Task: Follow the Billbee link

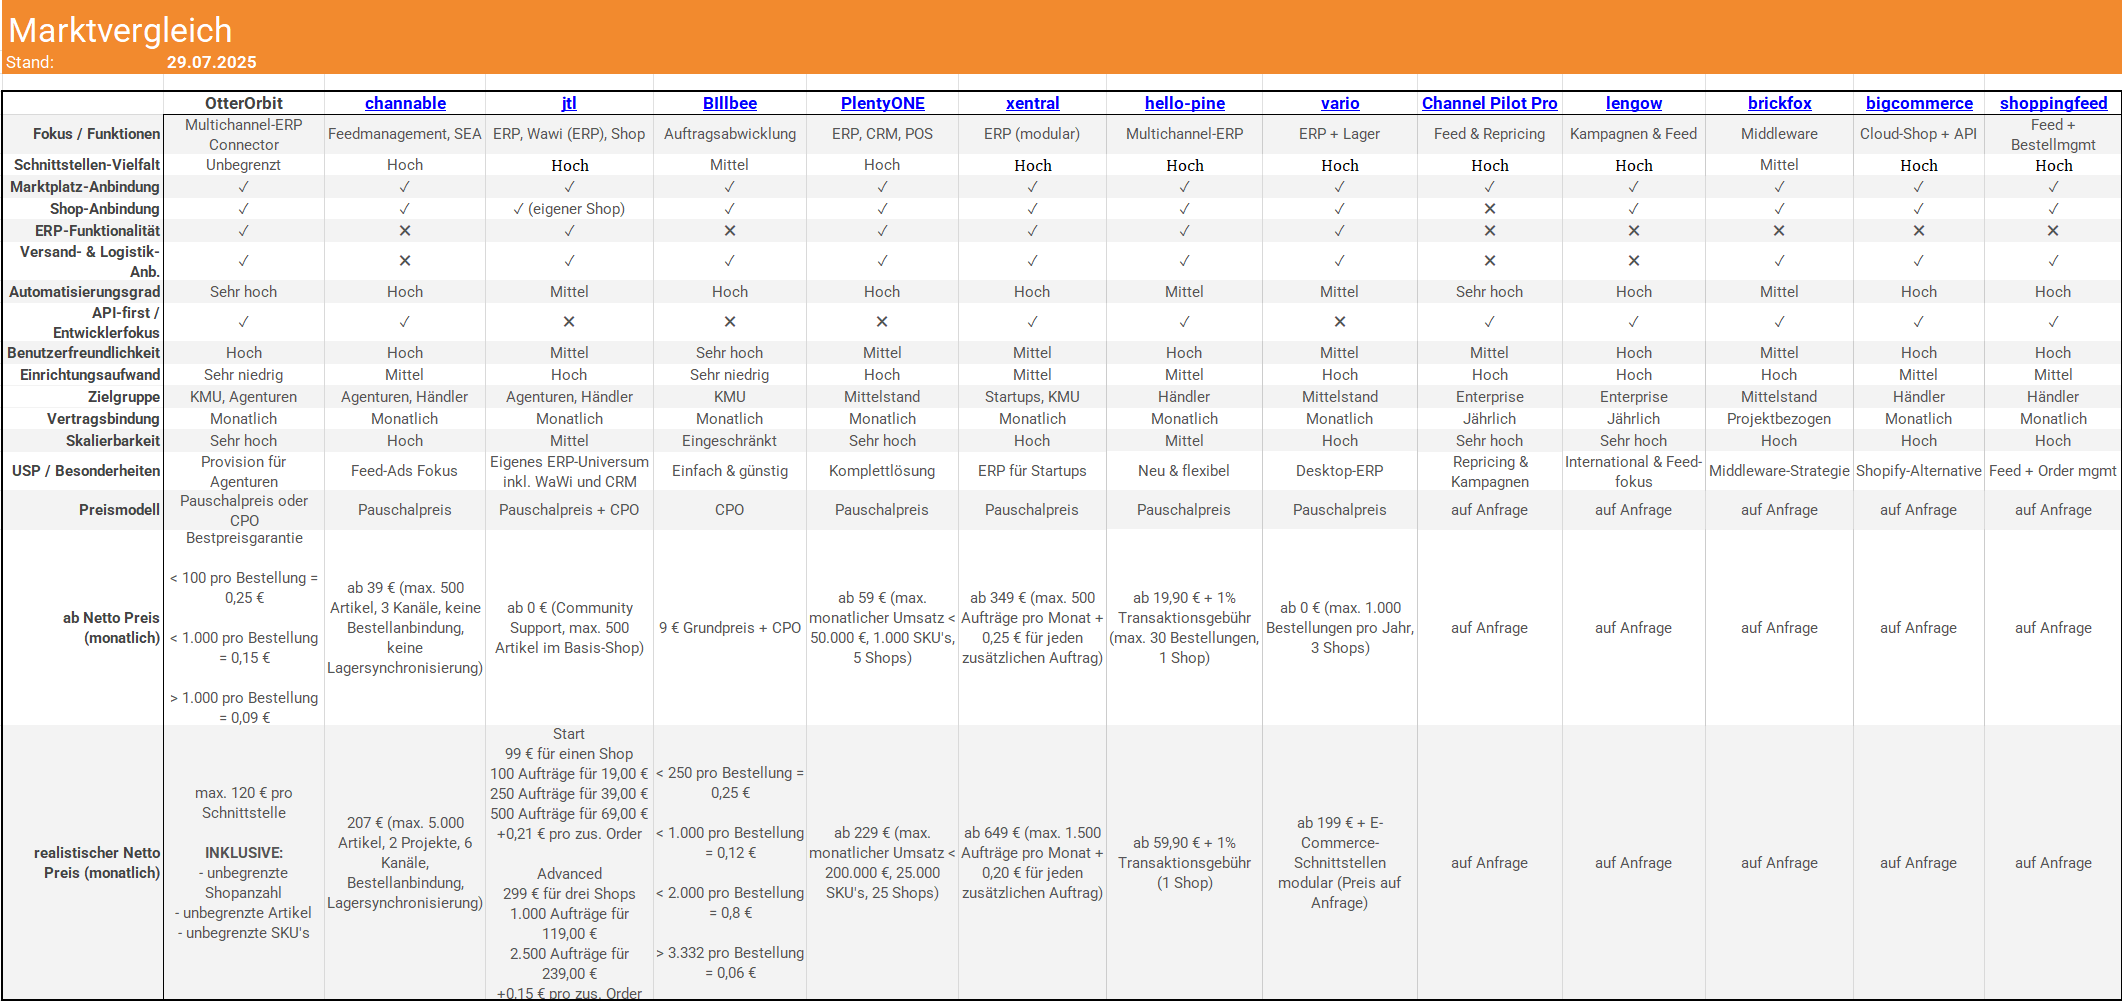Action: 729,103
